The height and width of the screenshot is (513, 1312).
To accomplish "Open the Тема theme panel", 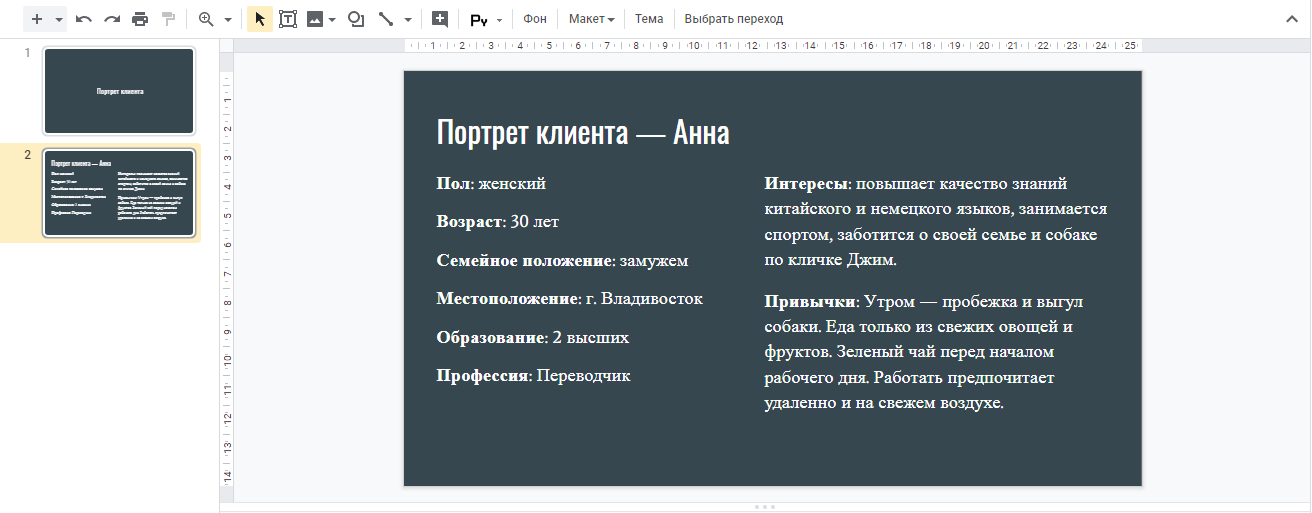I will pos(649,19).
